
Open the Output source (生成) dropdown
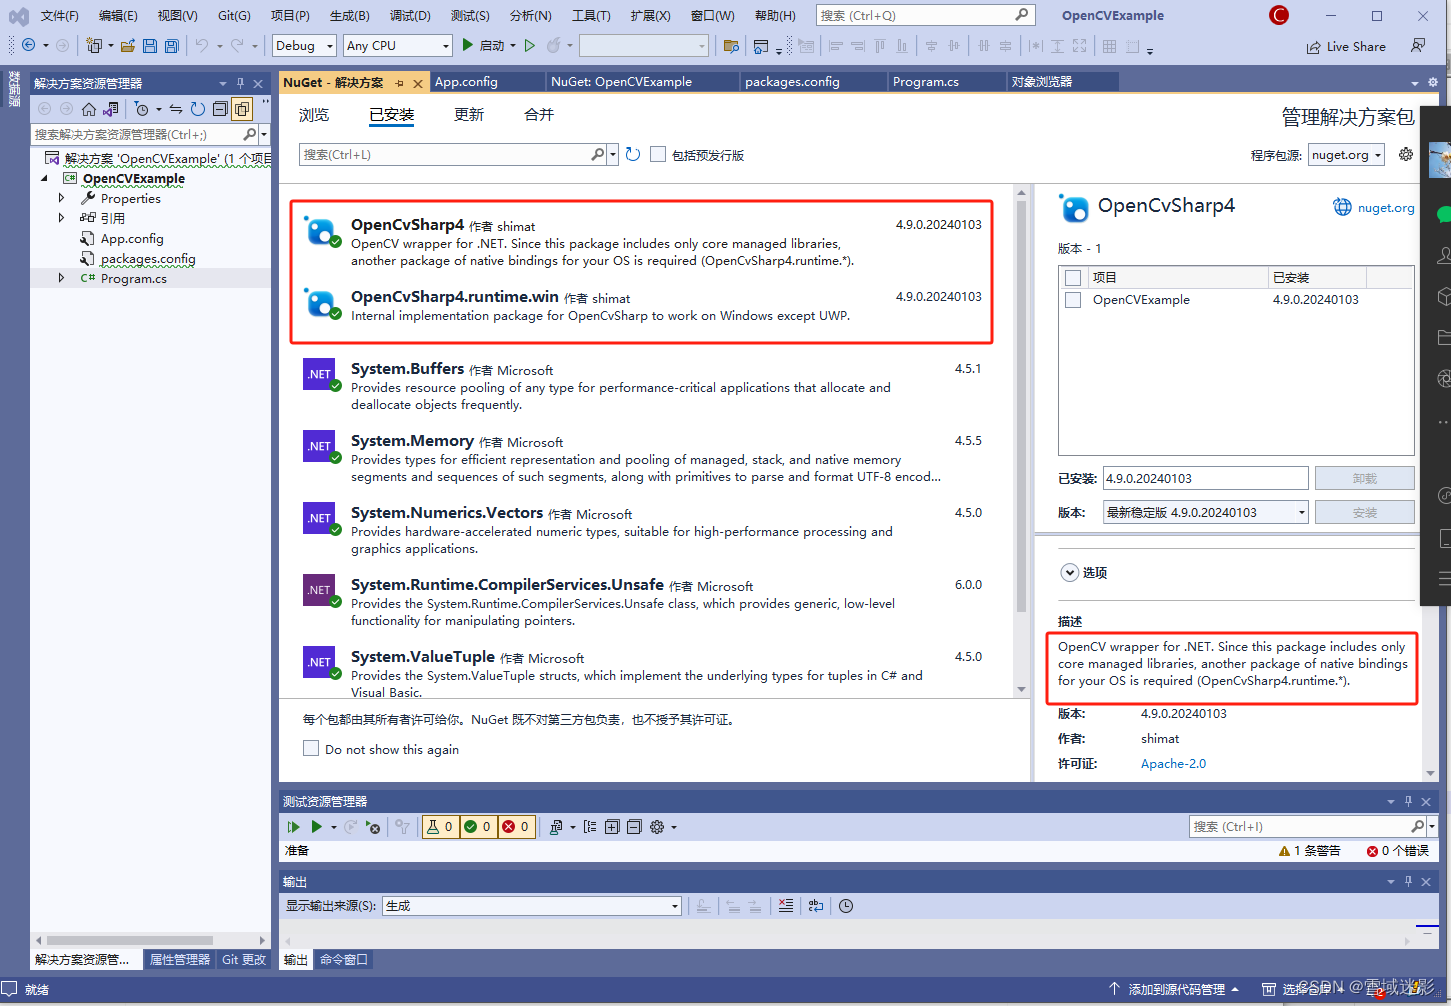(x=532, y=906)
